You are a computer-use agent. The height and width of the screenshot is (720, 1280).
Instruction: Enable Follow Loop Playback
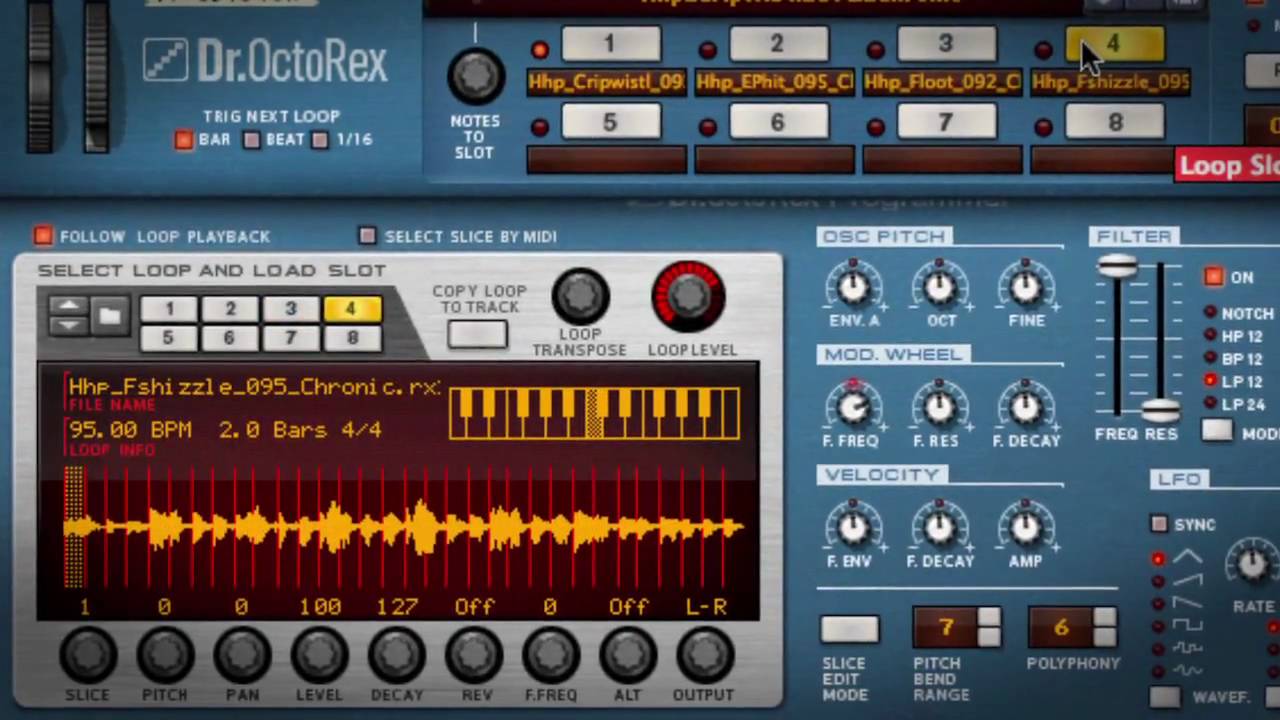point(43,236)
